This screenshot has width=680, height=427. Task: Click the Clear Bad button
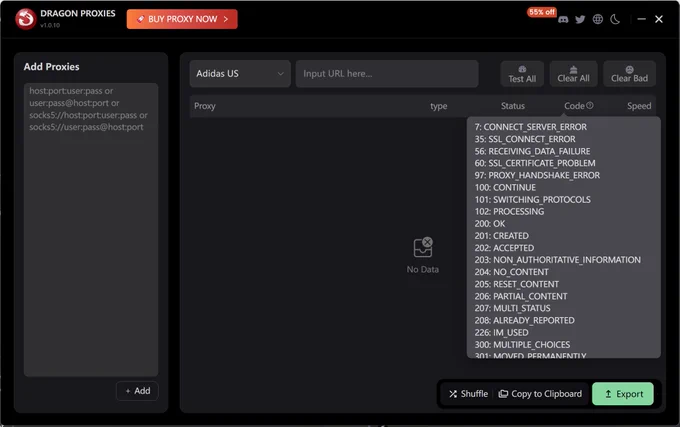click(x=629, y=74)
